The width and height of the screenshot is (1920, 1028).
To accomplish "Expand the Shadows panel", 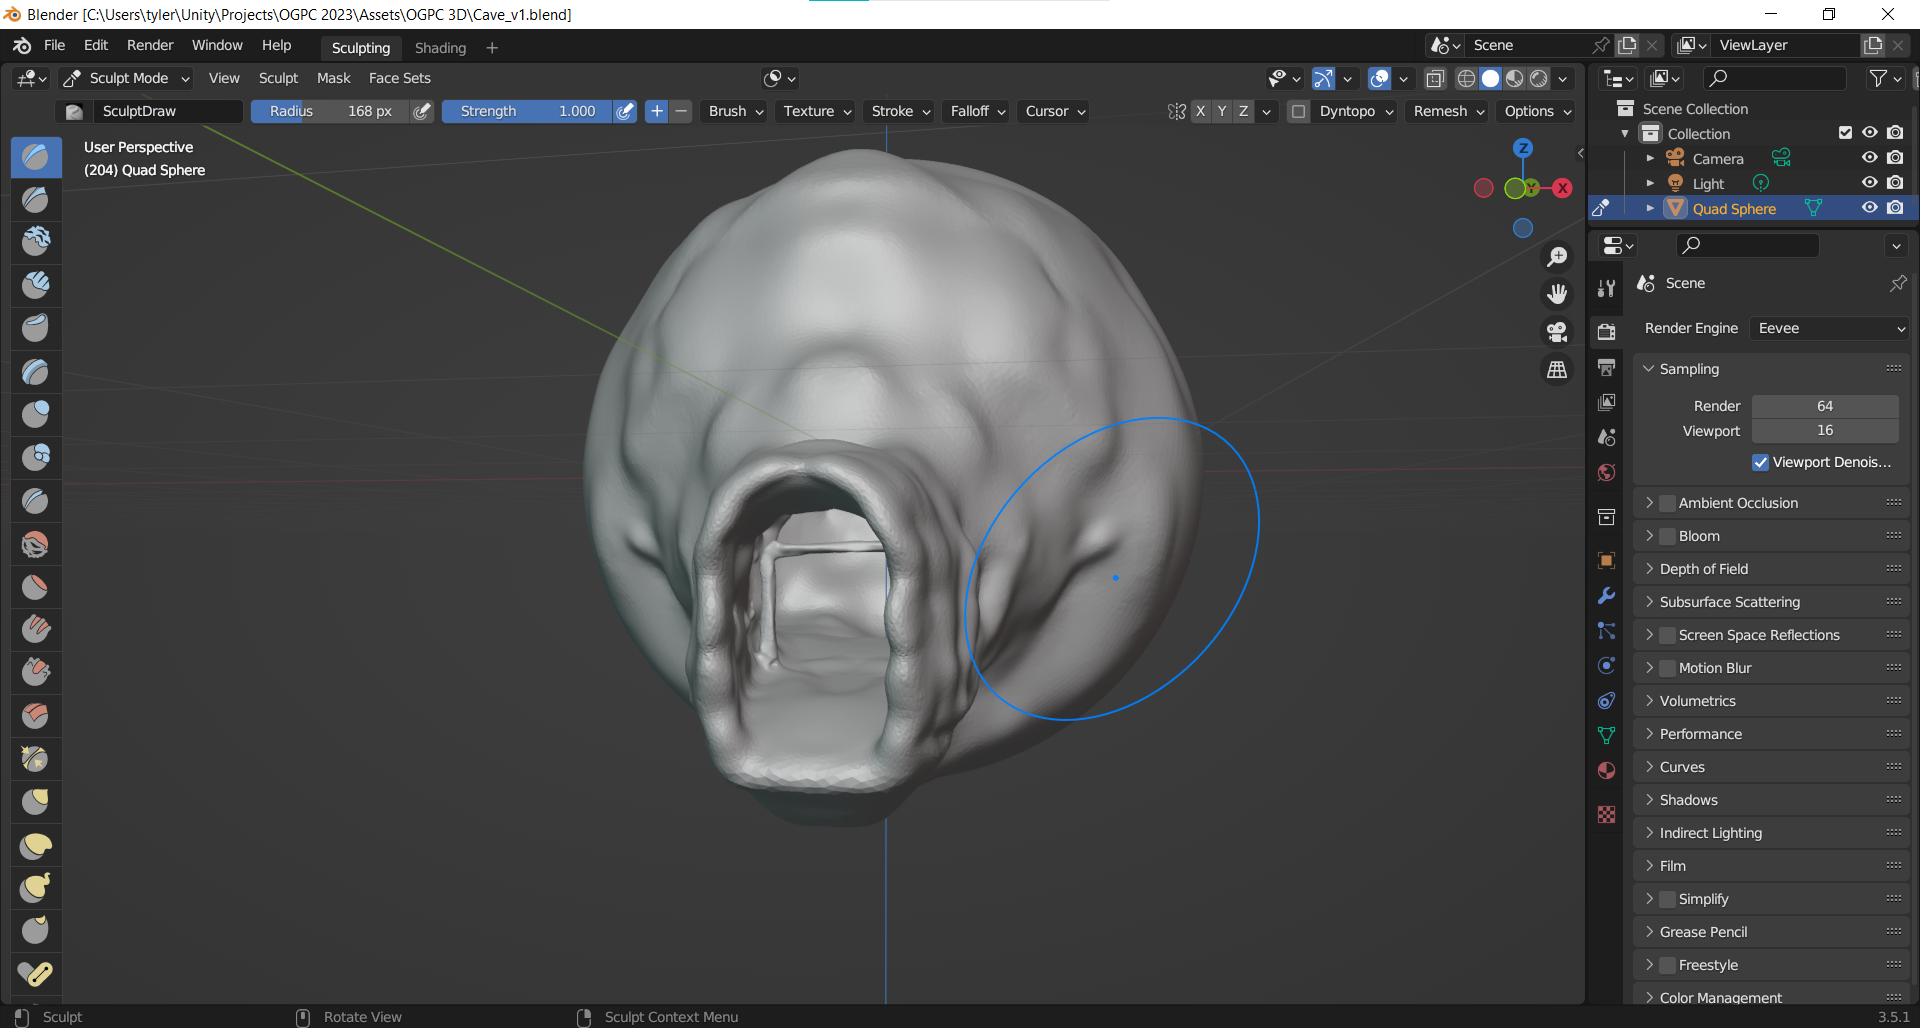I will pyautogui.click(x=1688, y=800).
